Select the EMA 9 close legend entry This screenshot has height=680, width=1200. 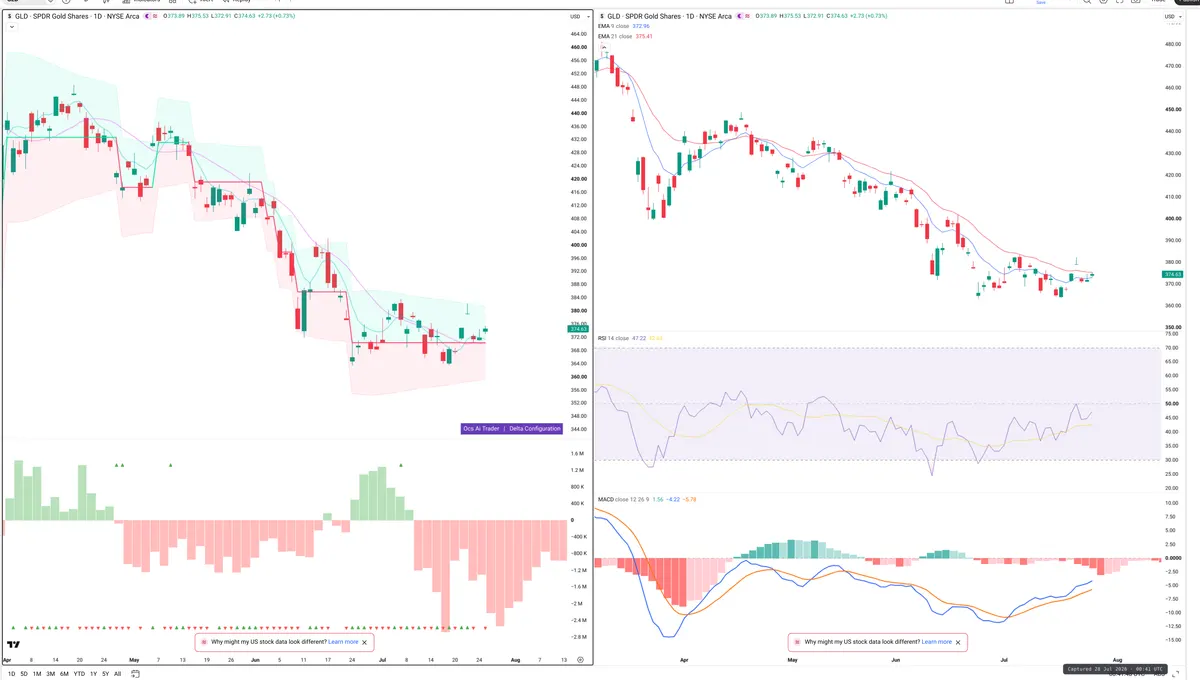(x=615, y=27)
